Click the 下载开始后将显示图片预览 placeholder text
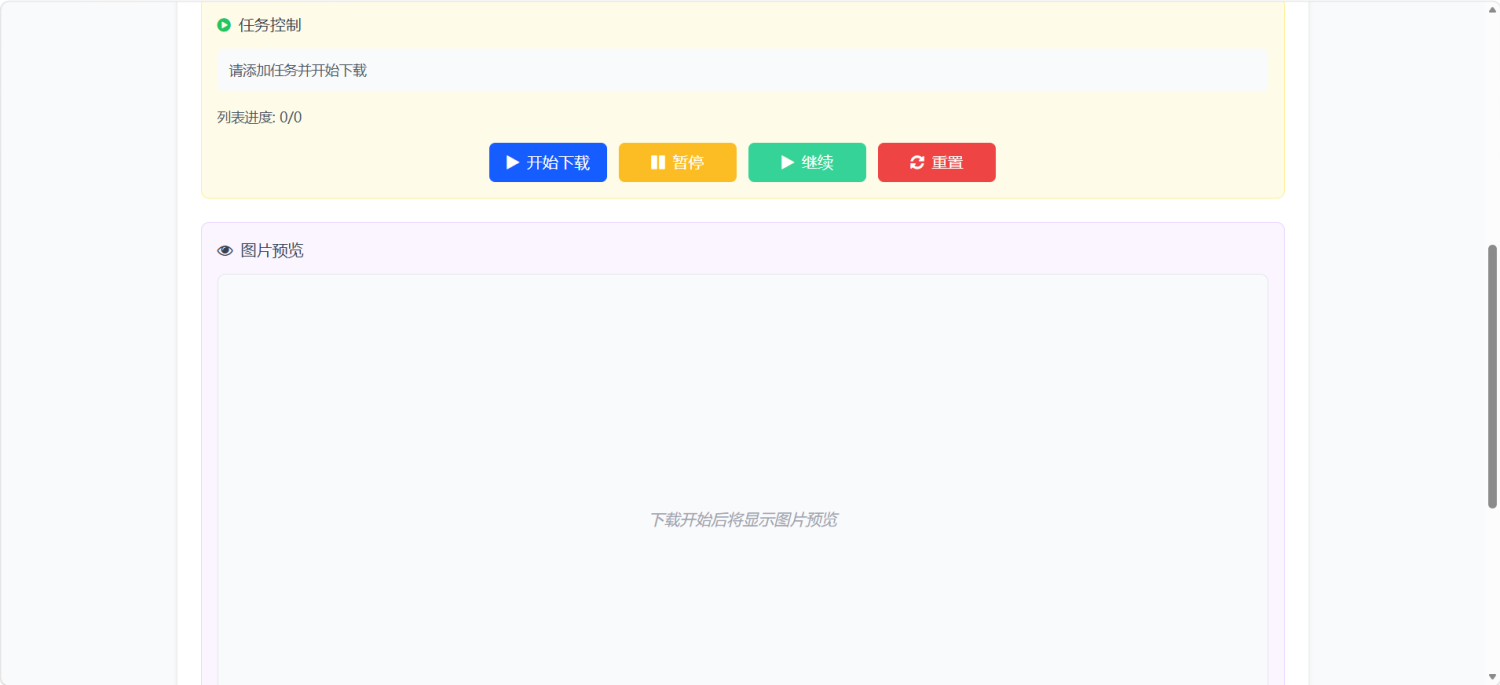 point(743,520)
